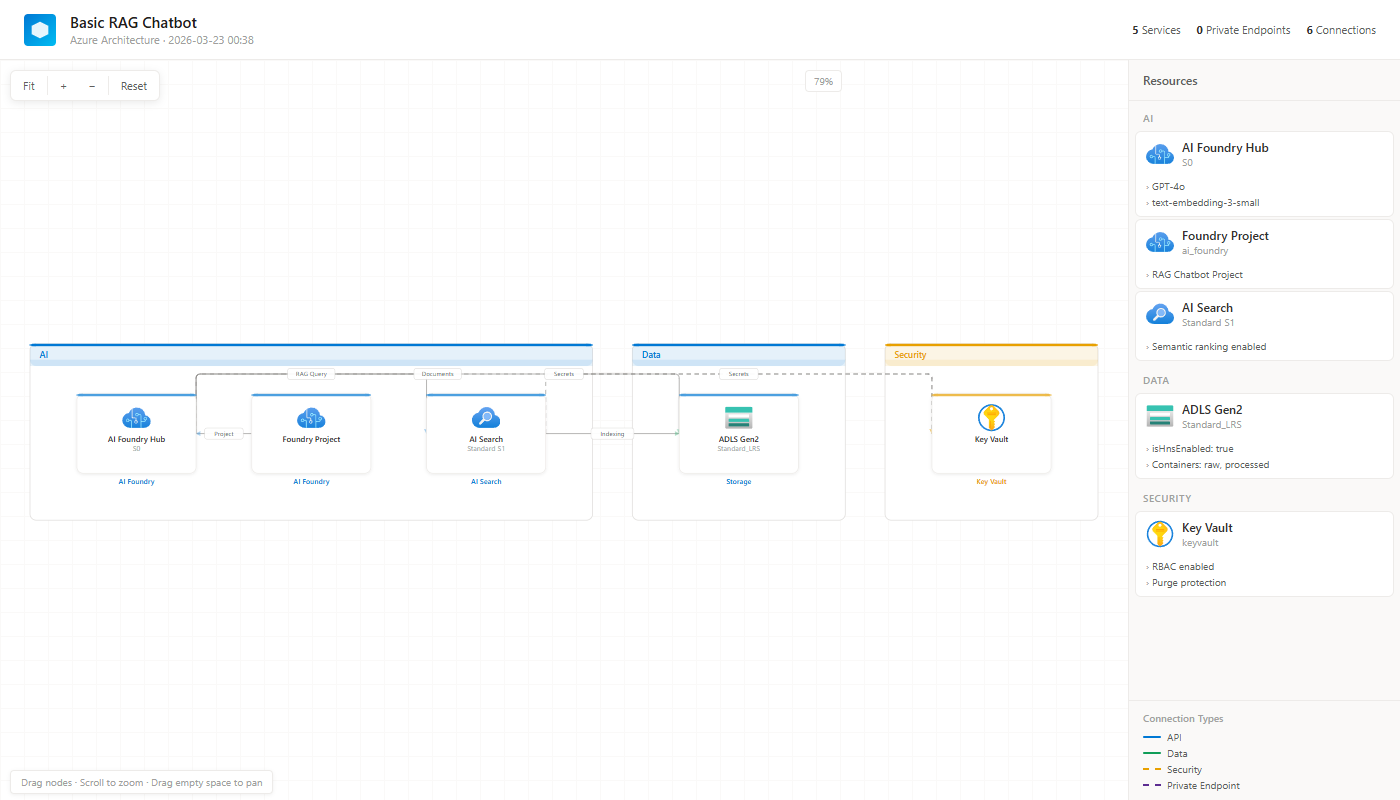Click the 0 Private Endpoints counter

coord(1243,30)
